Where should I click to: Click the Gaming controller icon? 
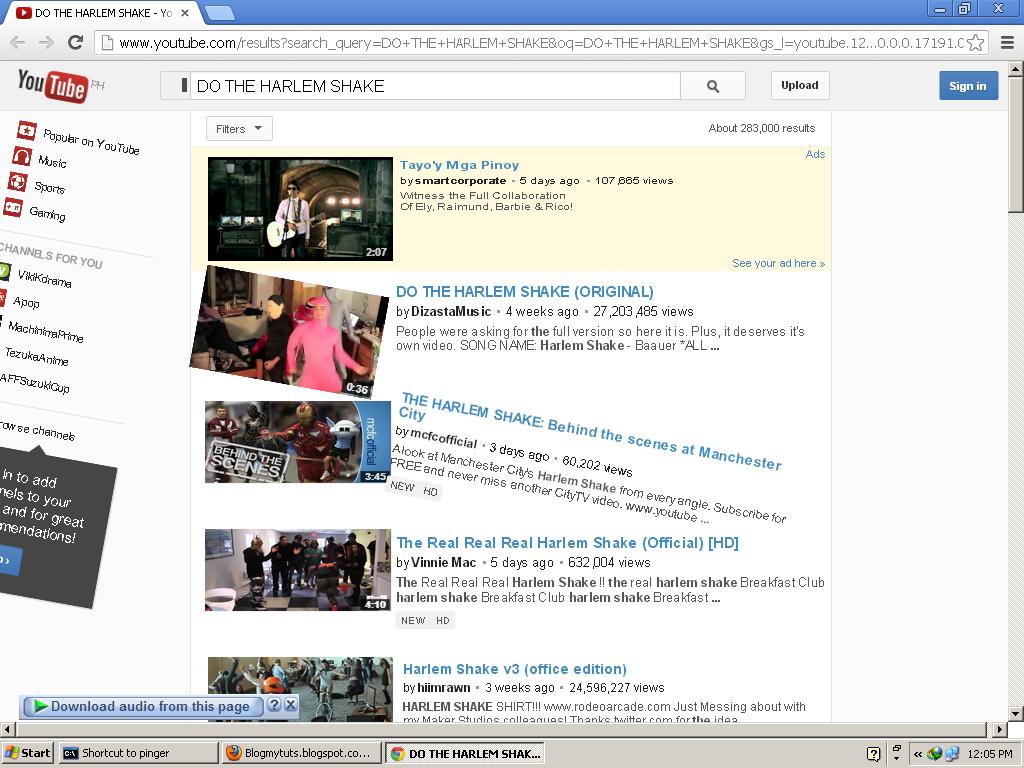12,208
